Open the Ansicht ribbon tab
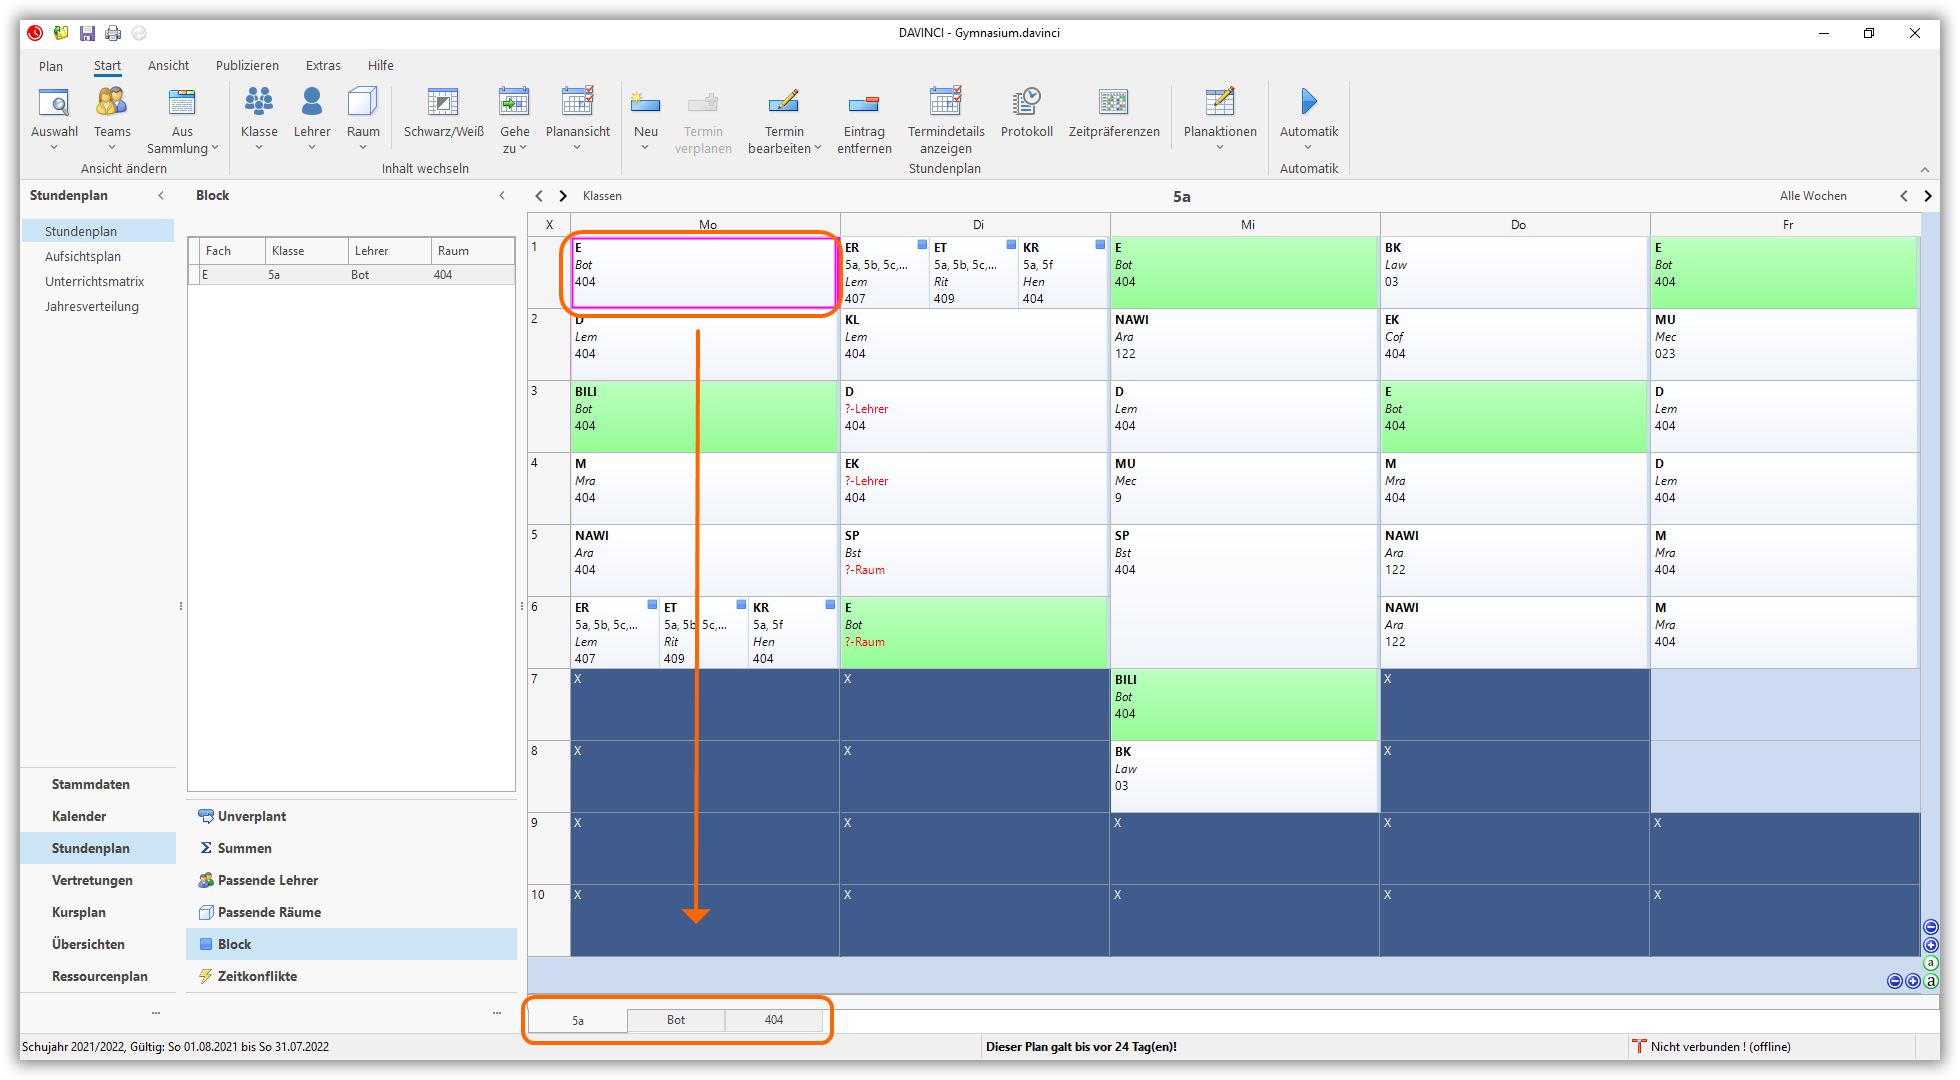 point(168,66)
